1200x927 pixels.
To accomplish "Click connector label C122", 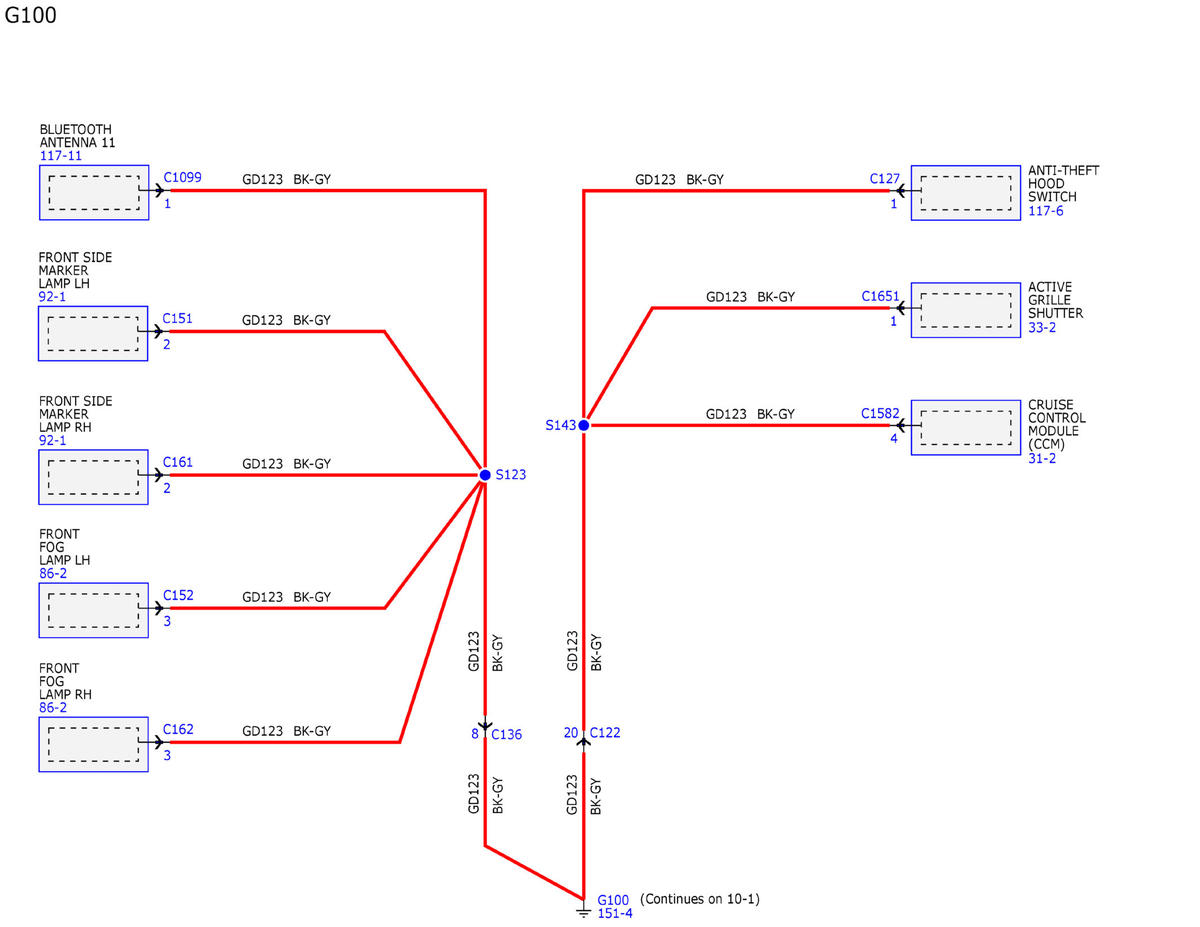I will point(605,733).
